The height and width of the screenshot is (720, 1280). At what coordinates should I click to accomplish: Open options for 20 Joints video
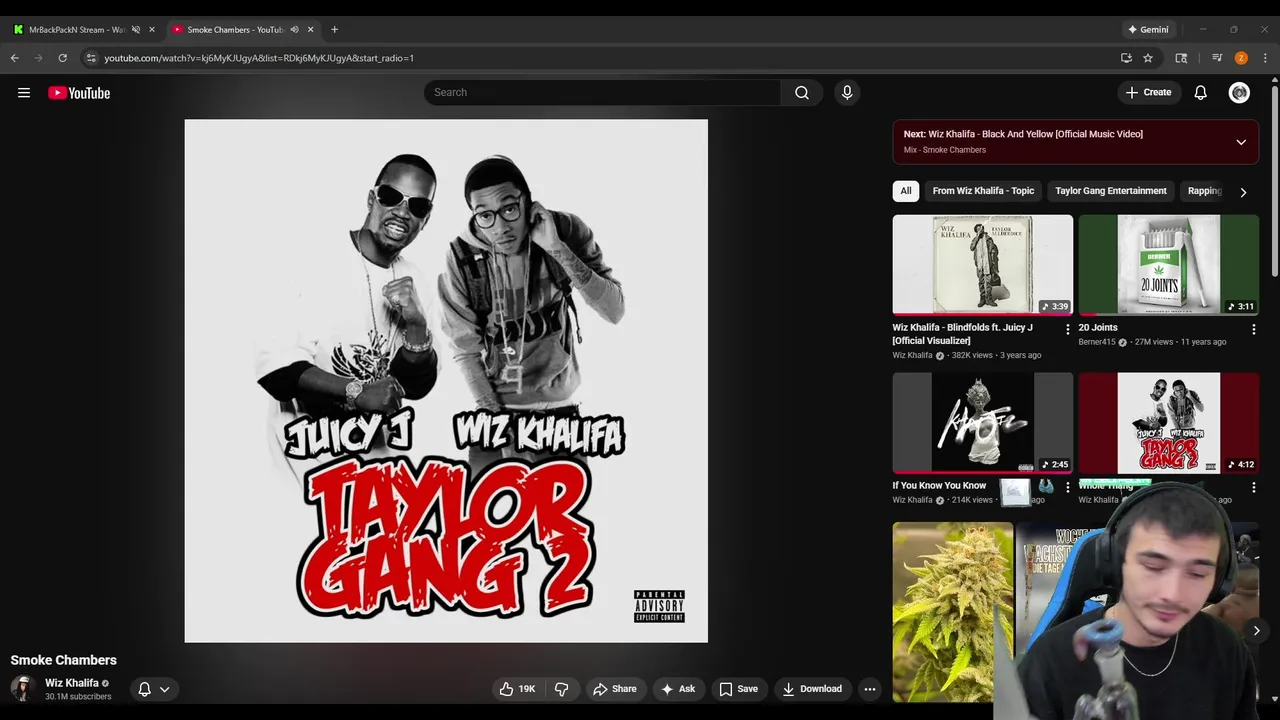(1253, 328)
